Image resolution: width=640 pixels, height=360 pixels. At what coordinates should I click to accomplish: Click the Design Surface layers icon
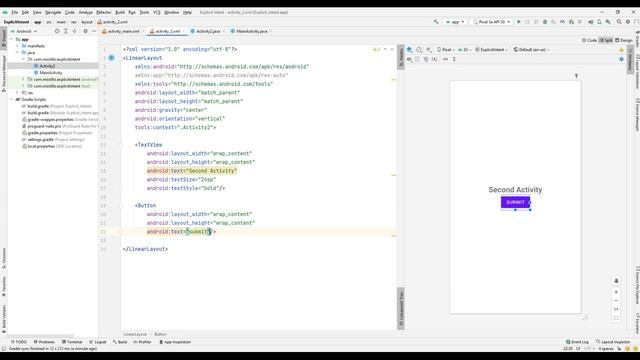point(409,49)
